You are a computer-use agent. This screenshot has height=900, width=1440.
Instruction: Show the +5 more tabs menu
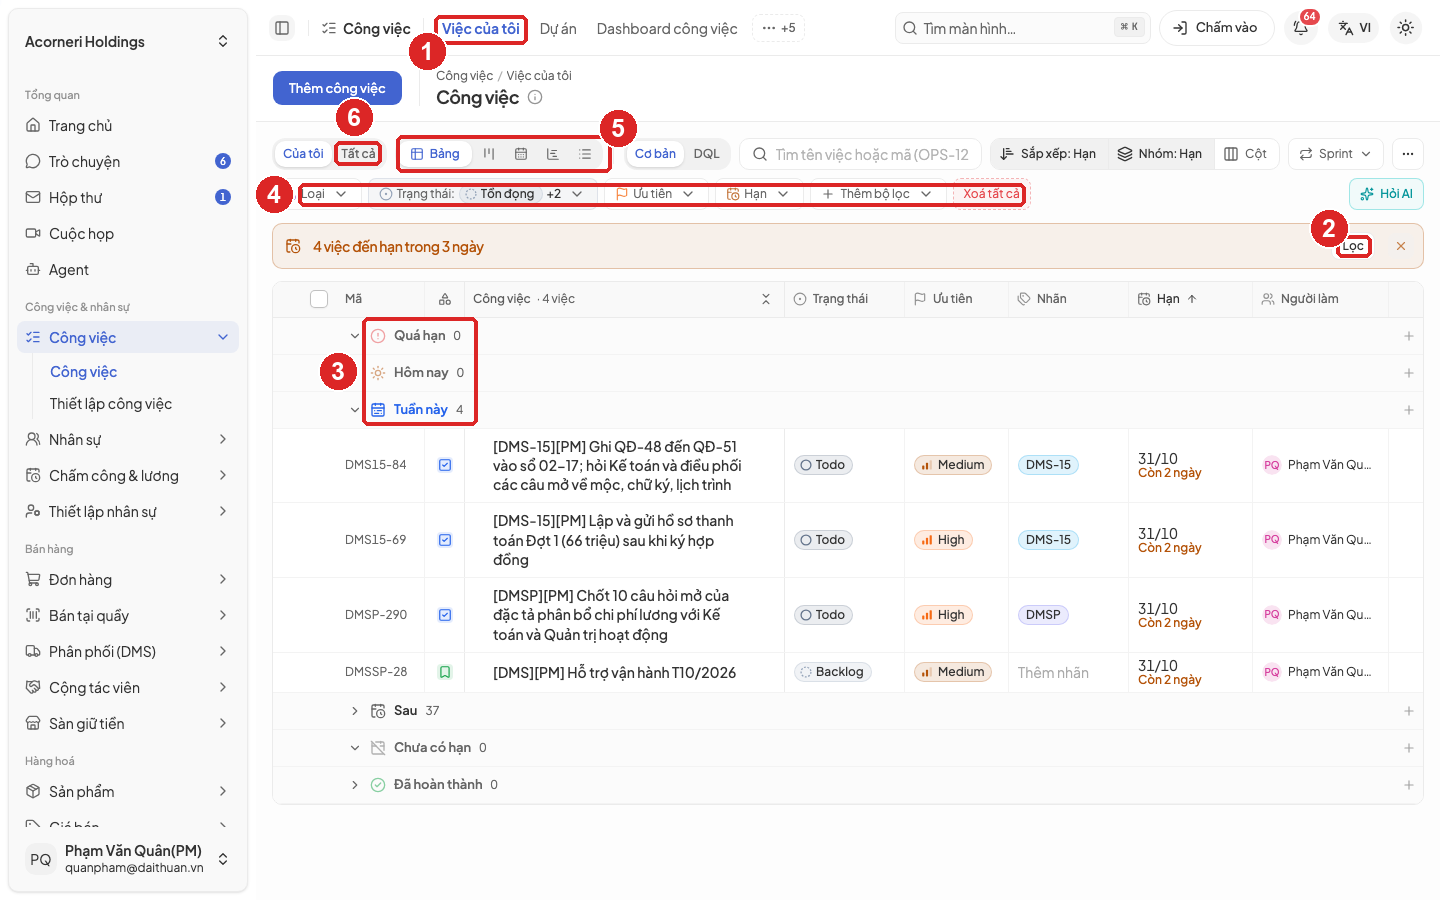click(x=778, y=28)
